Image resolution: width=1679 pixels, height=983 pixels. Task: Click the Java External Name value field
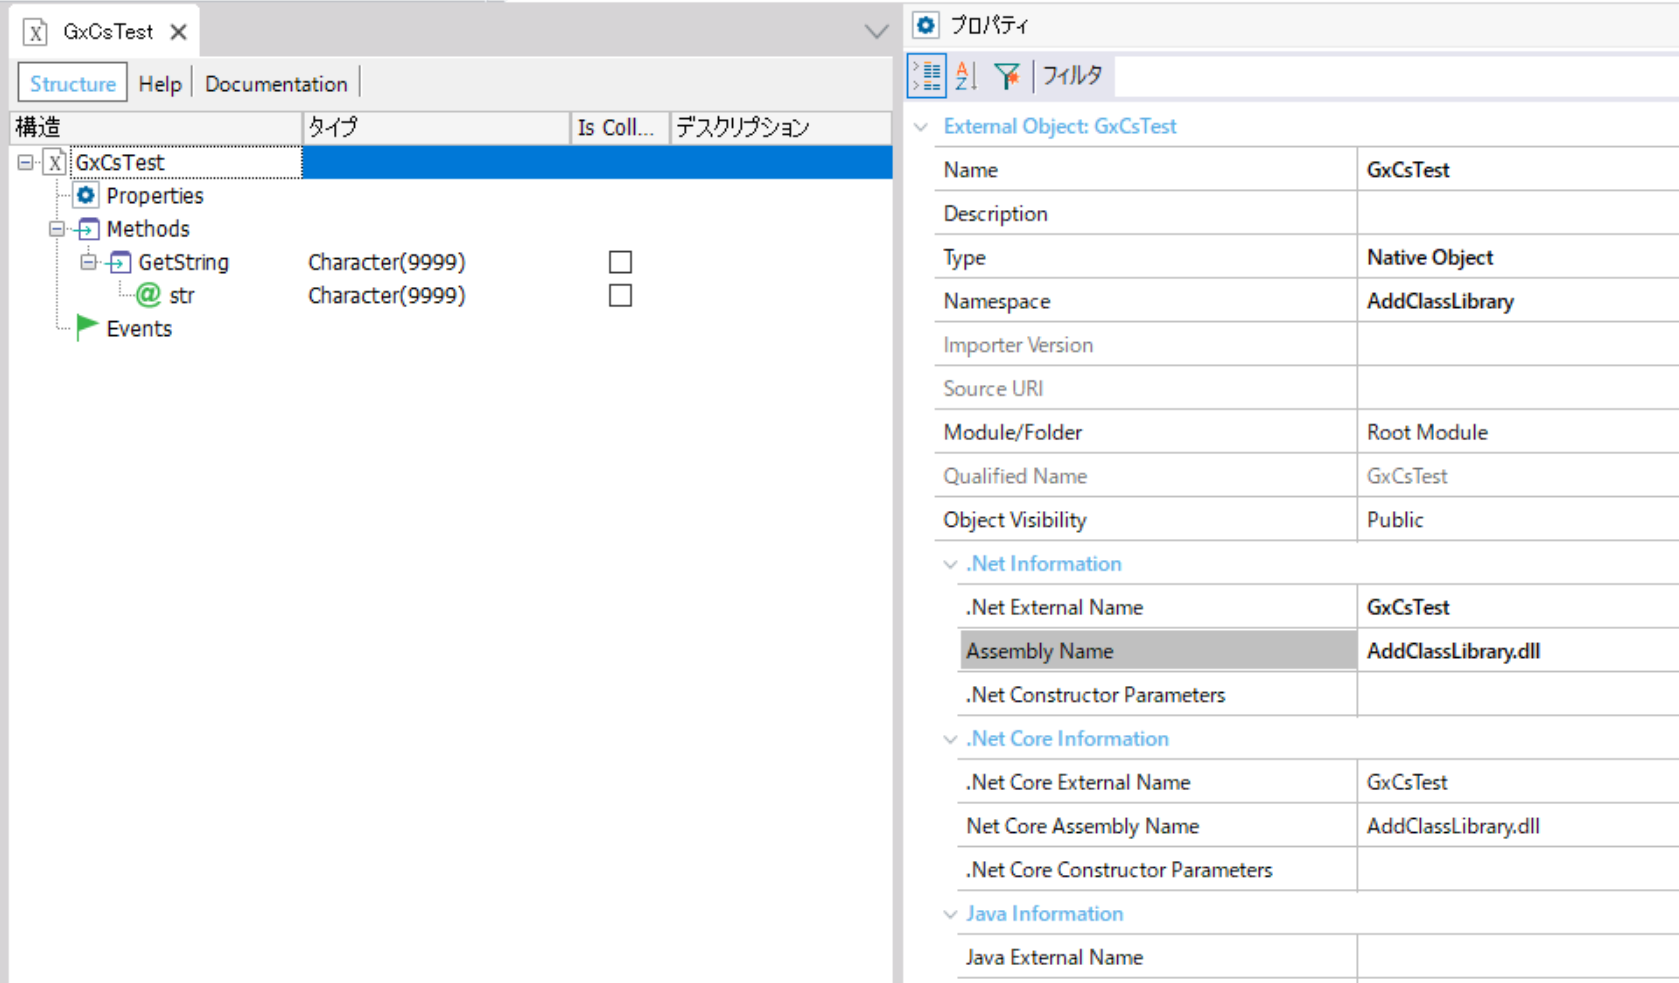[1518, 958]
